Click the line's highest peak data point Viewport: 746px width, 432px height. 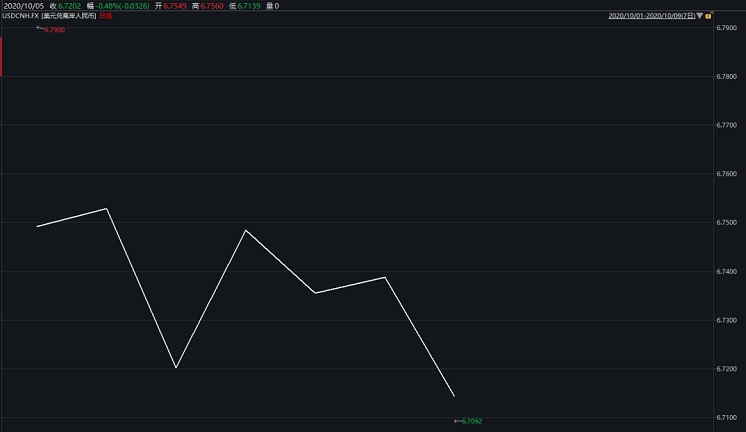coord(106,209)
